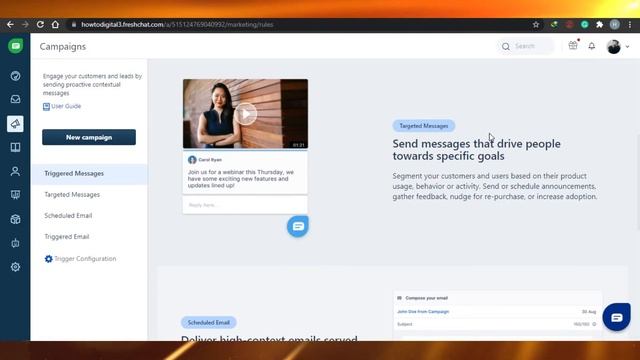Image resolution: width=640 pixels, height=360 pixels.
Task: Reload the page with refresh icon
Action: [x=40, y=24]
